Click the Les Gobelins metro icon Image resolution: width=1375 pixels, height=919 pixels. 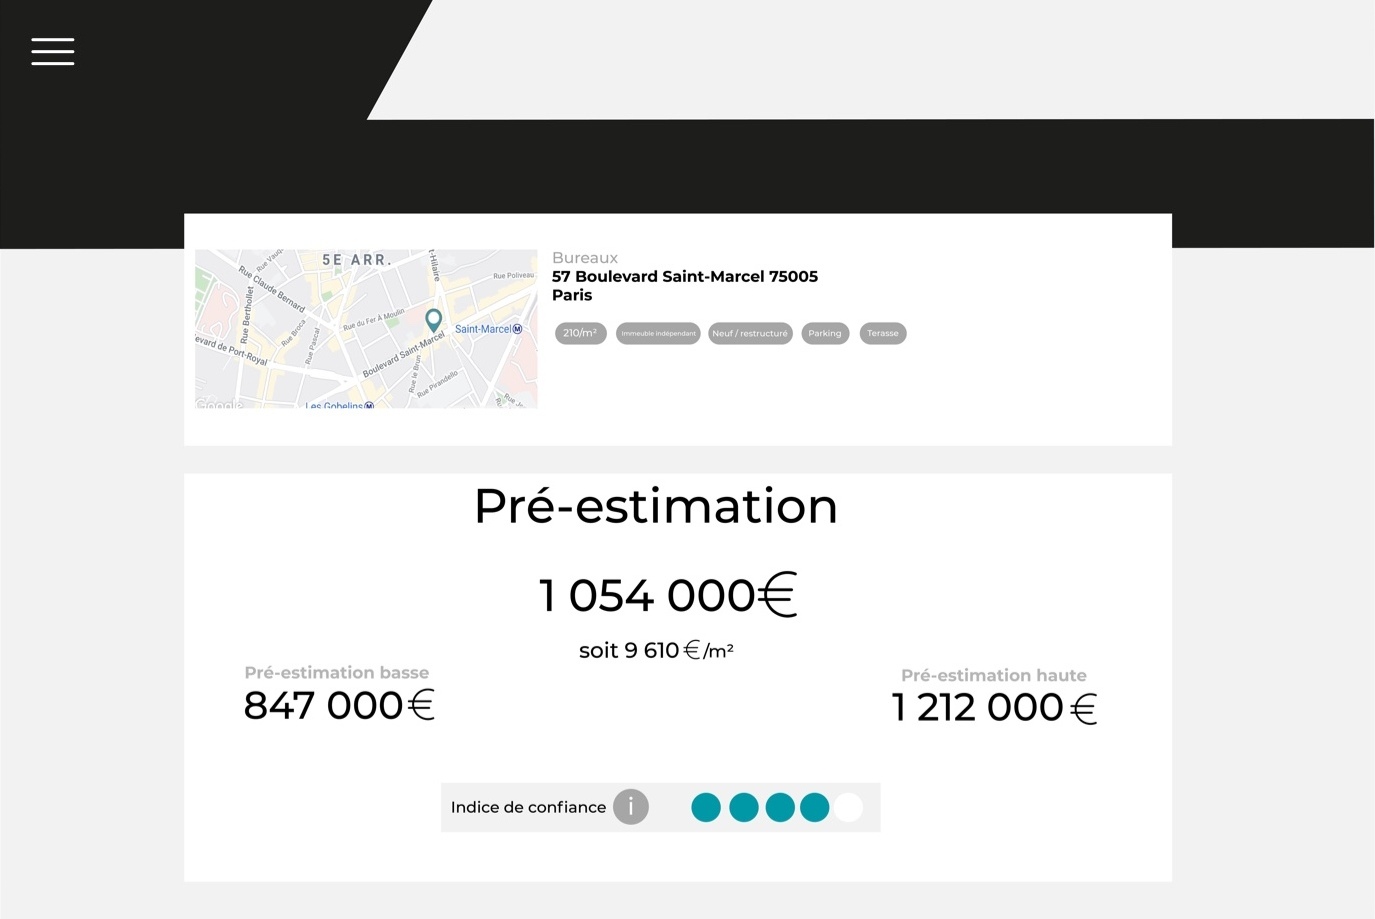tap(369, 405)
